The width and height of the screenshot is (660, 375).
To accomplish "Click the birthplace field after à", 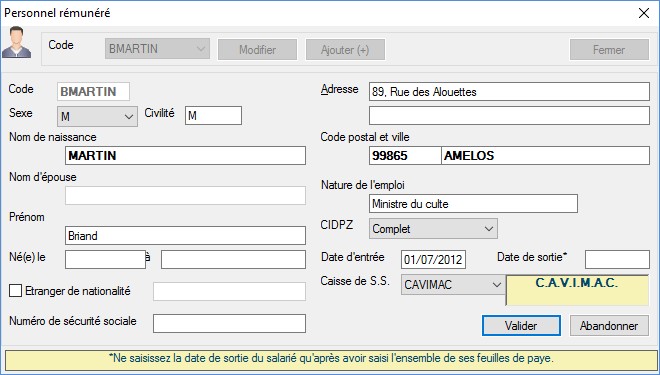I will coord(233,260).
